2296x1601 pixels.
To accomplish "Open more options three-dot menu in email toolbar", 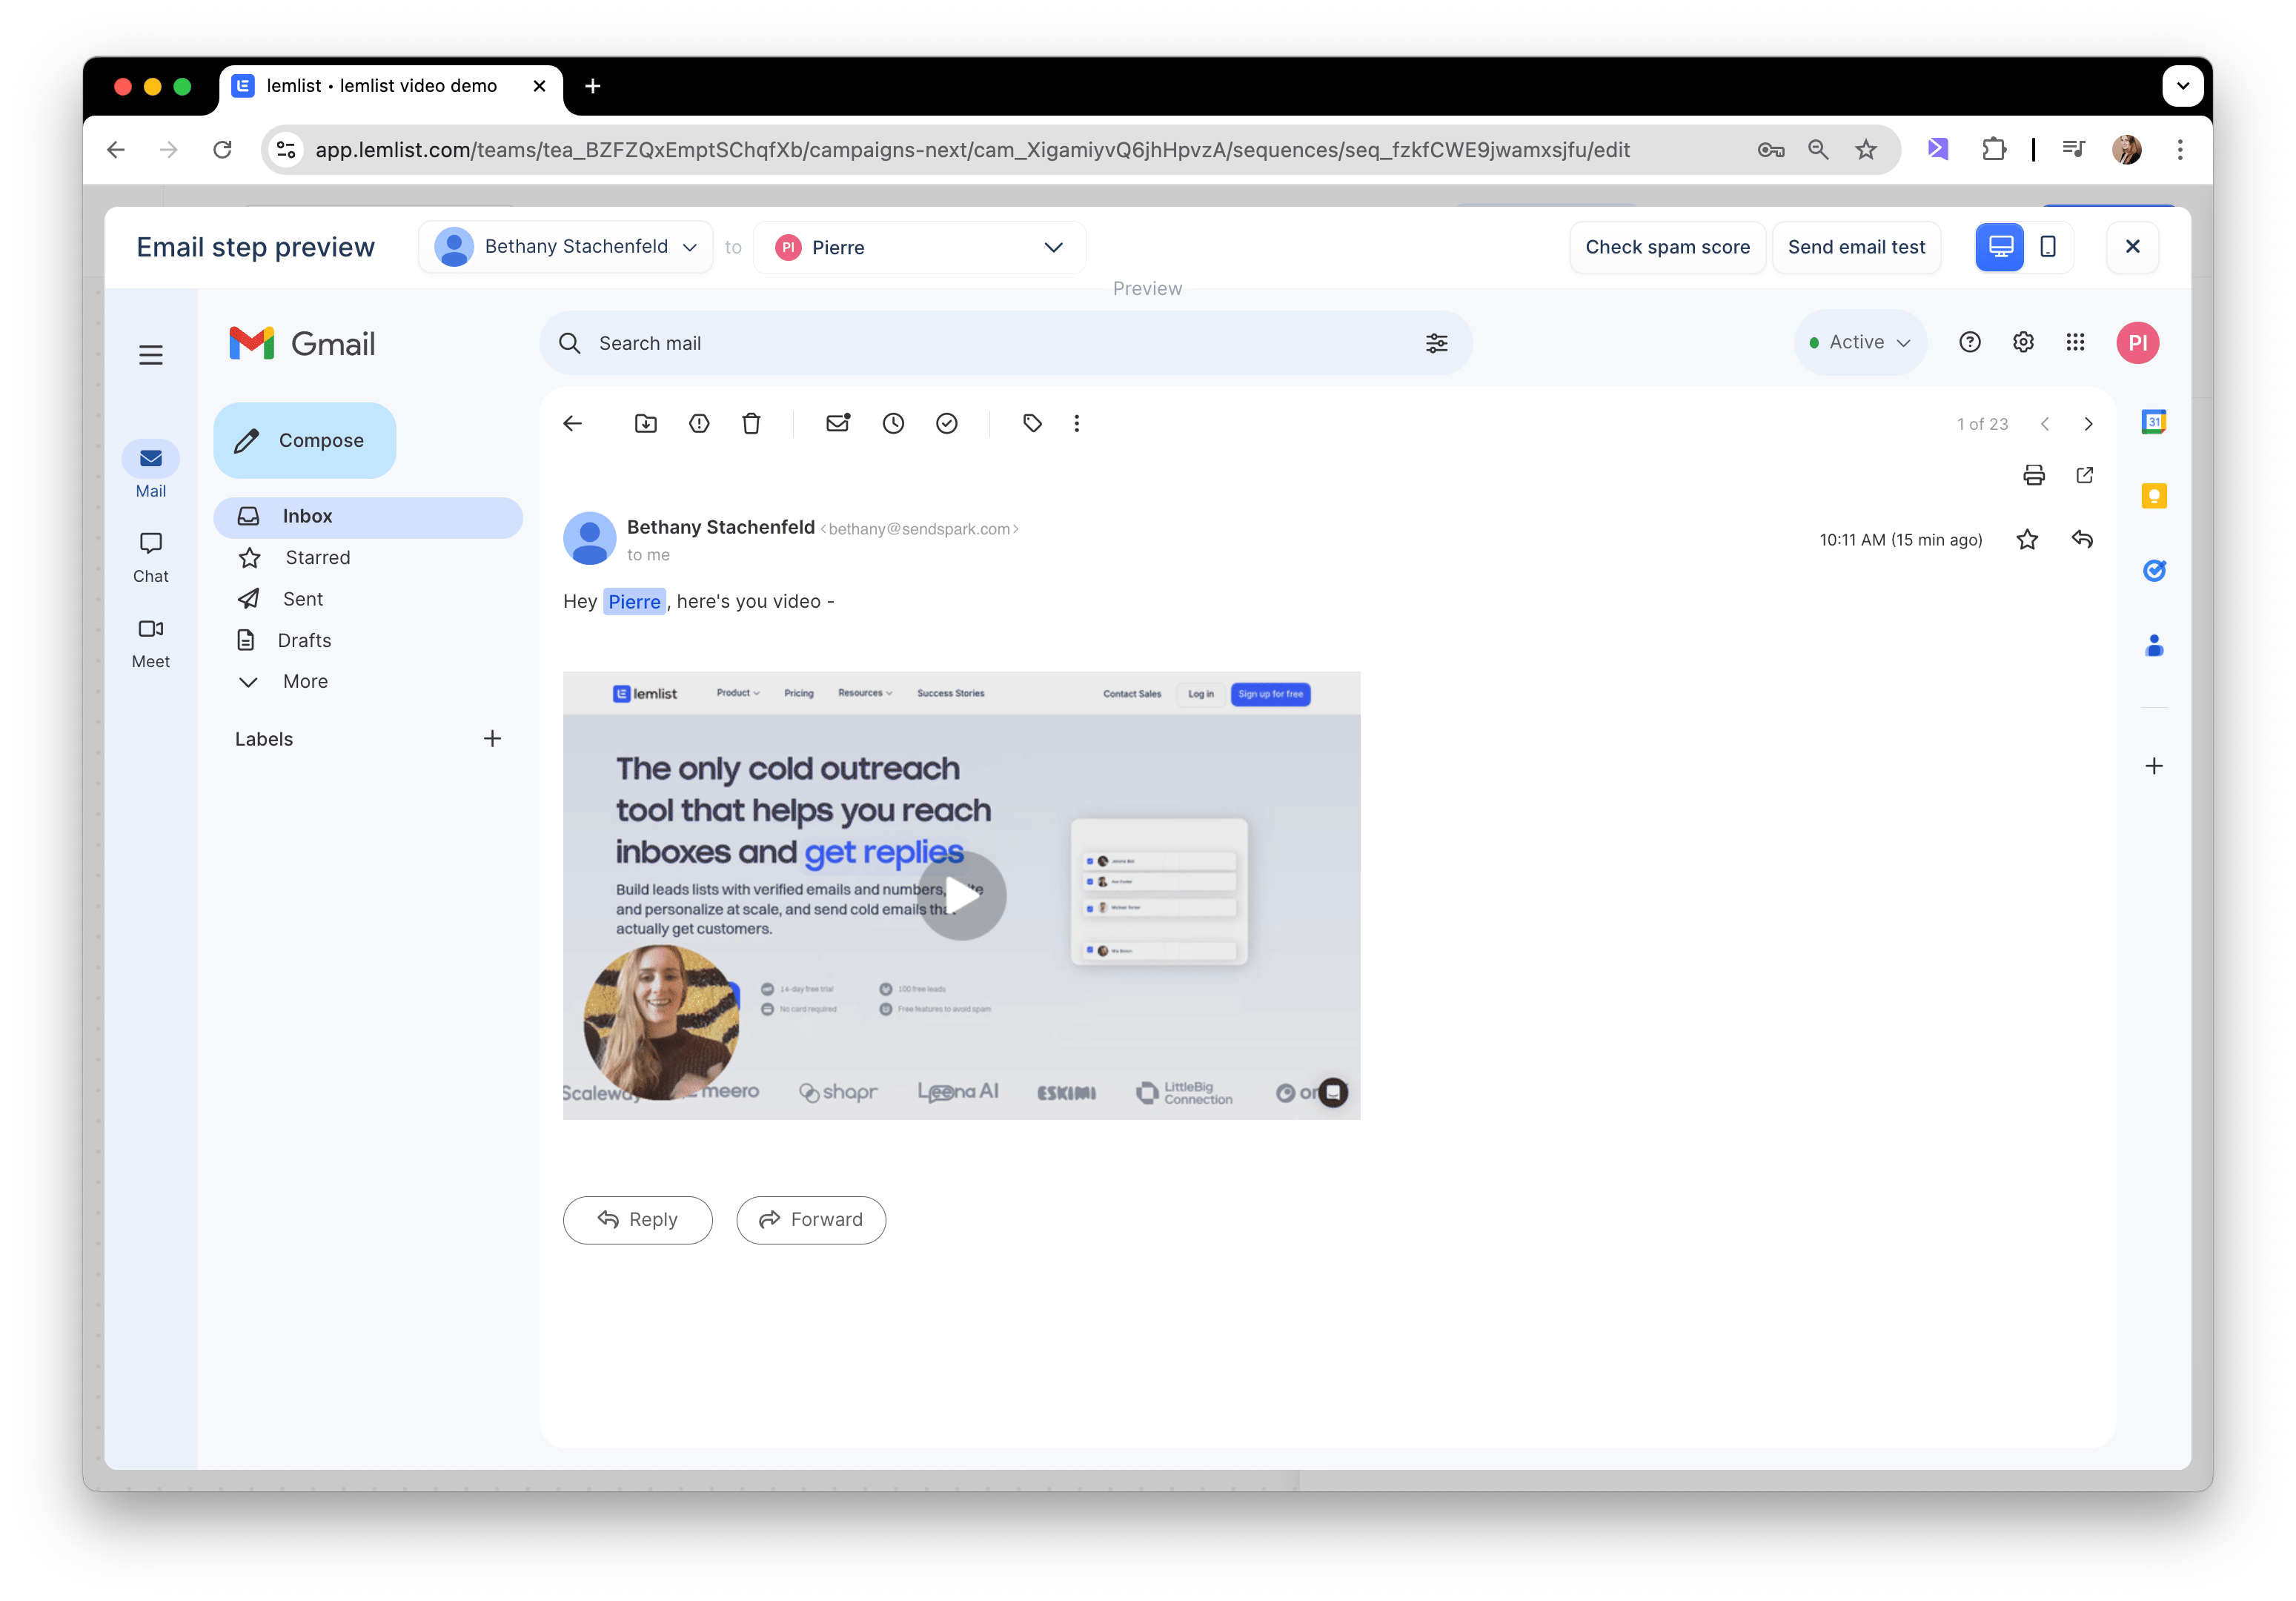I will click(x=1077, y=424).
